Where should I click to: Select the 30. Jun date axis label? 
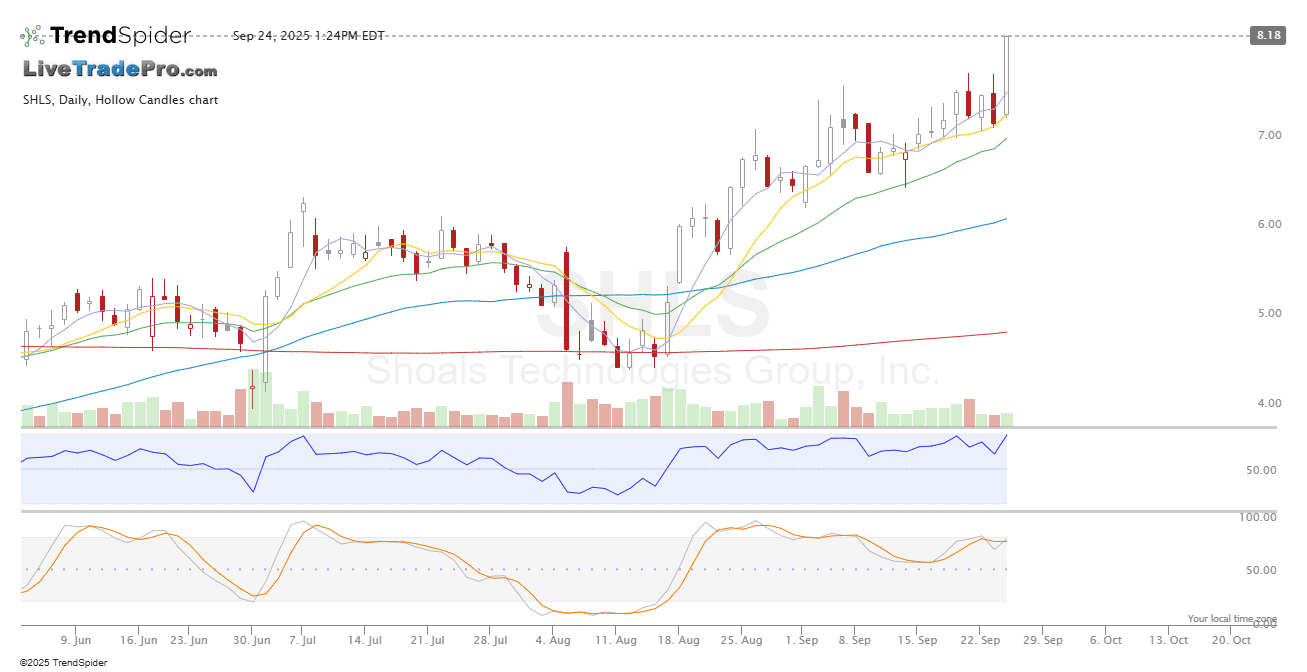(252, 640)
